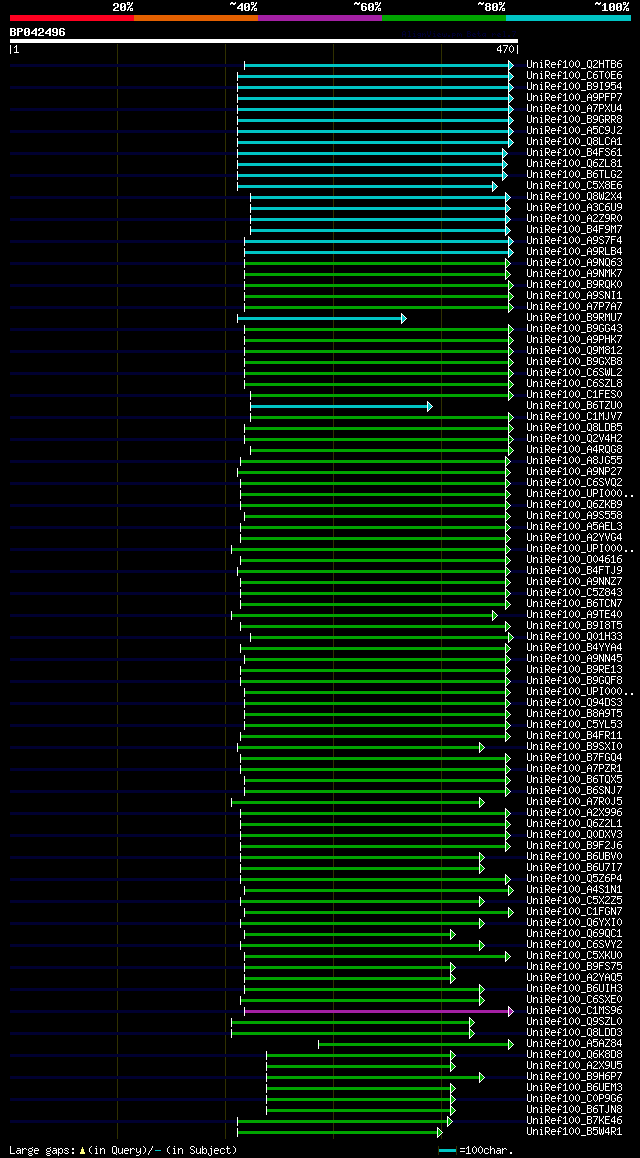640x1158 pixels.
Task: Select the UniRef100_A7R0J5 label
Action: point(574,802)
